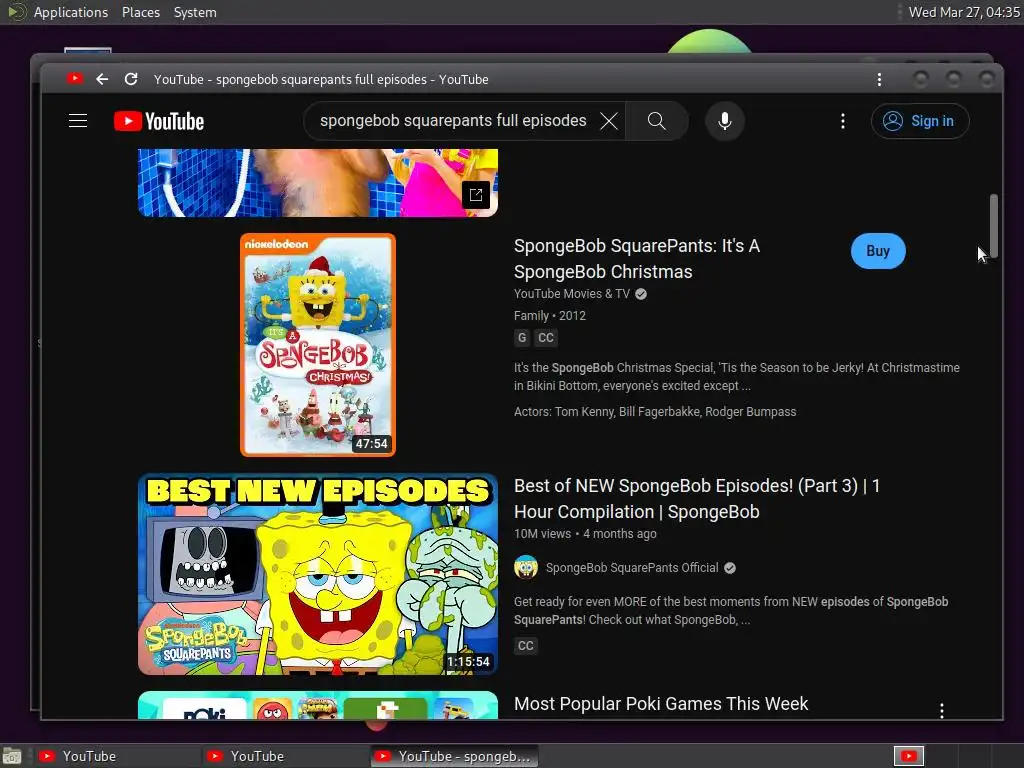Open SpongeBob SquarePants: It's A SpongeBob Christmas title
The image size is (1024, 768).
[637, 259]
